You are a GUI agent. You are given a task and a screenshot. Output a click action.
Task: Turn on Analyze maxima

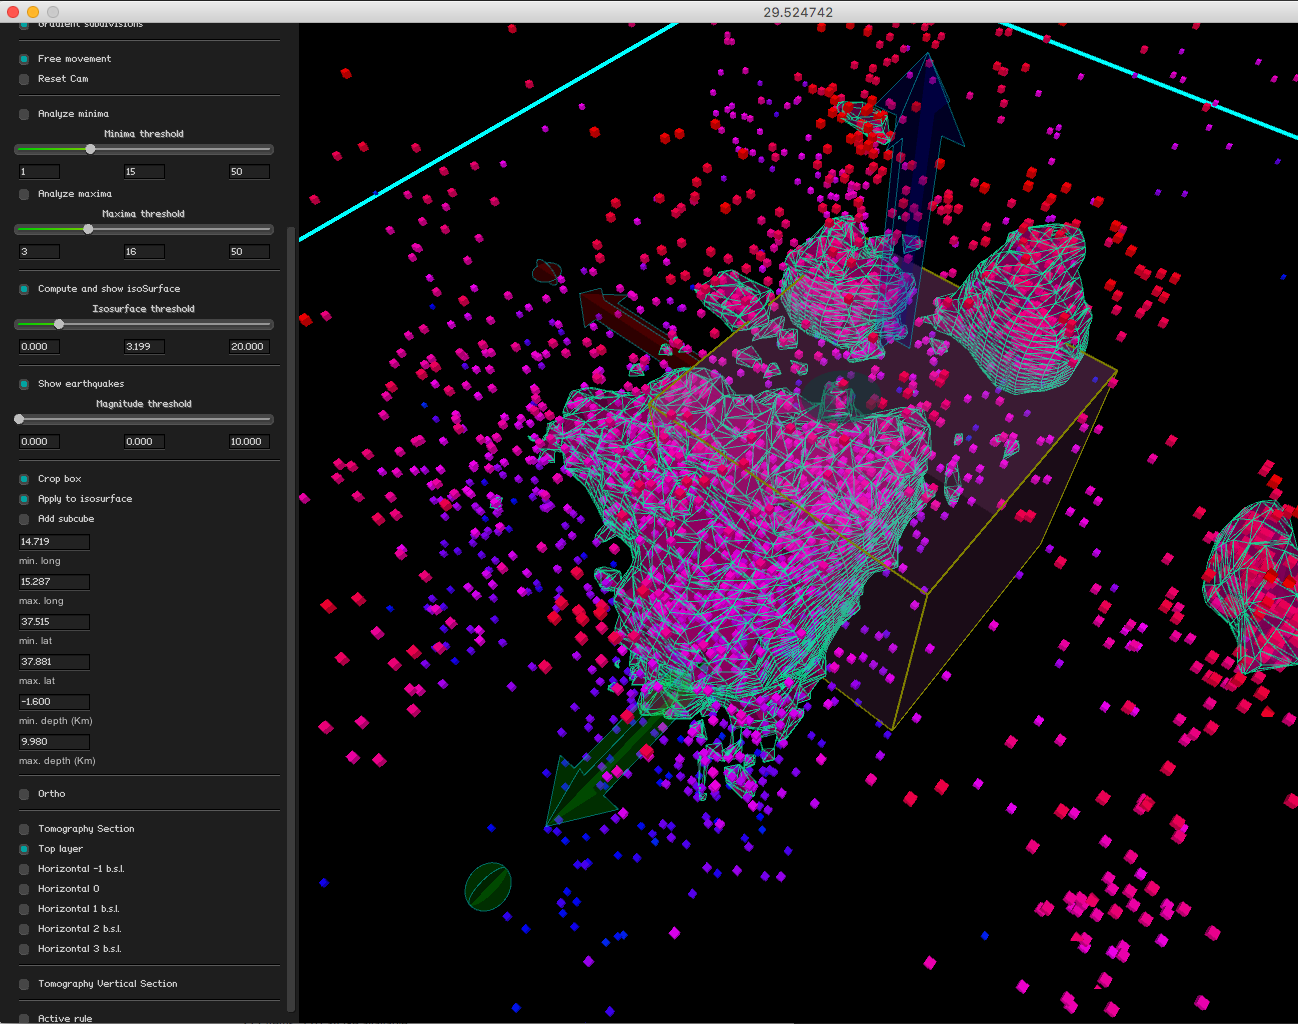24,194
